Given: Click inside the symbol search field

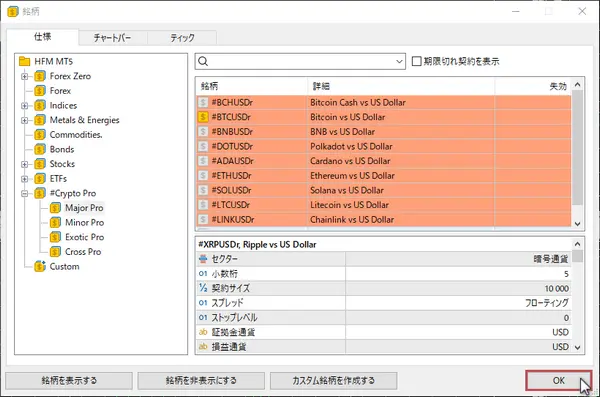Looking at the screenshot, I should 300,62.
